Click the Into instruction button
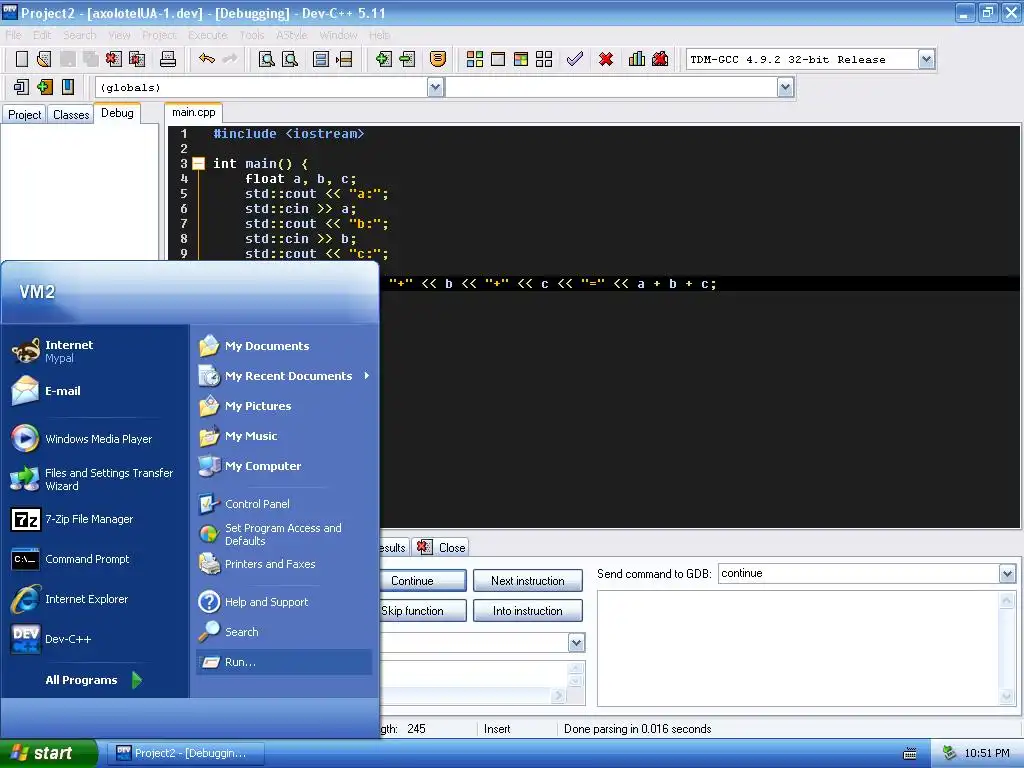 528,611
